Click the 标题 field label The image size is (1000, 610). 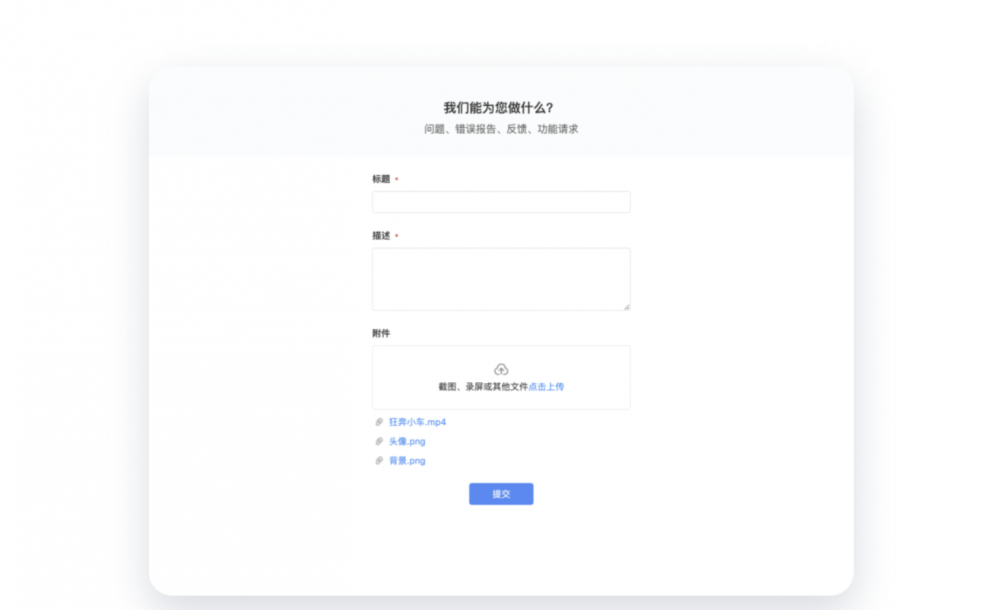point(381,179)
